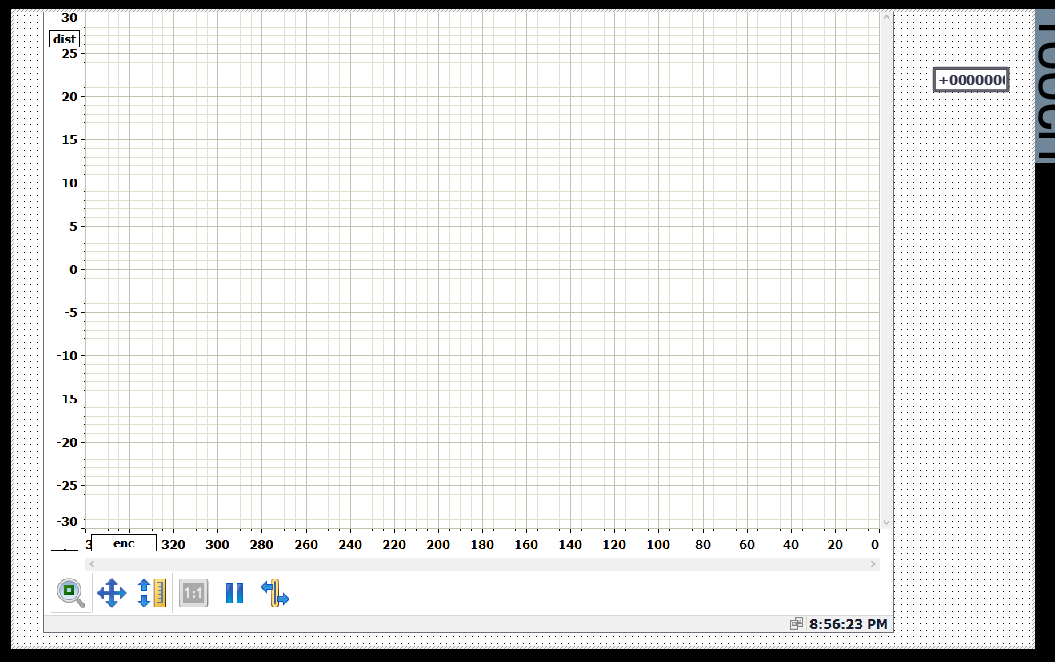
Task: Toggle the horizontal cursor arrows tool
Action: [275, 593]
